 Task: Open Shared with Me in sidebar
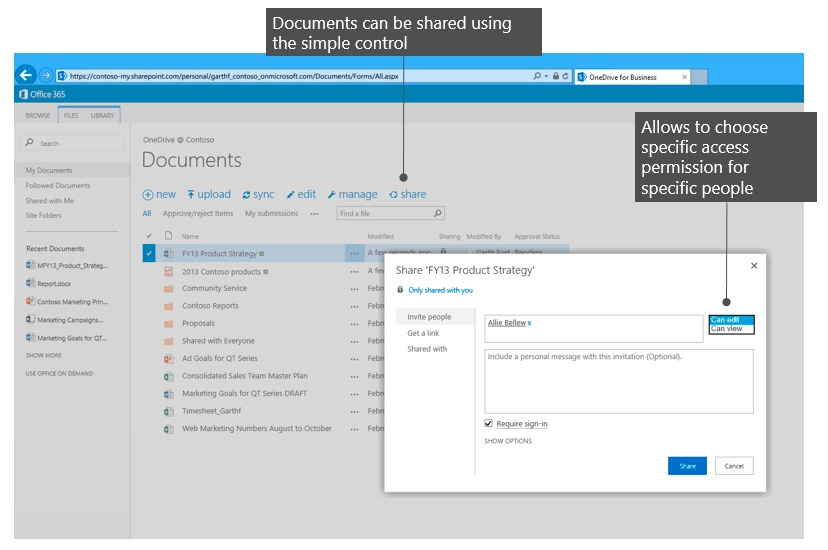(x=50, y=201)
